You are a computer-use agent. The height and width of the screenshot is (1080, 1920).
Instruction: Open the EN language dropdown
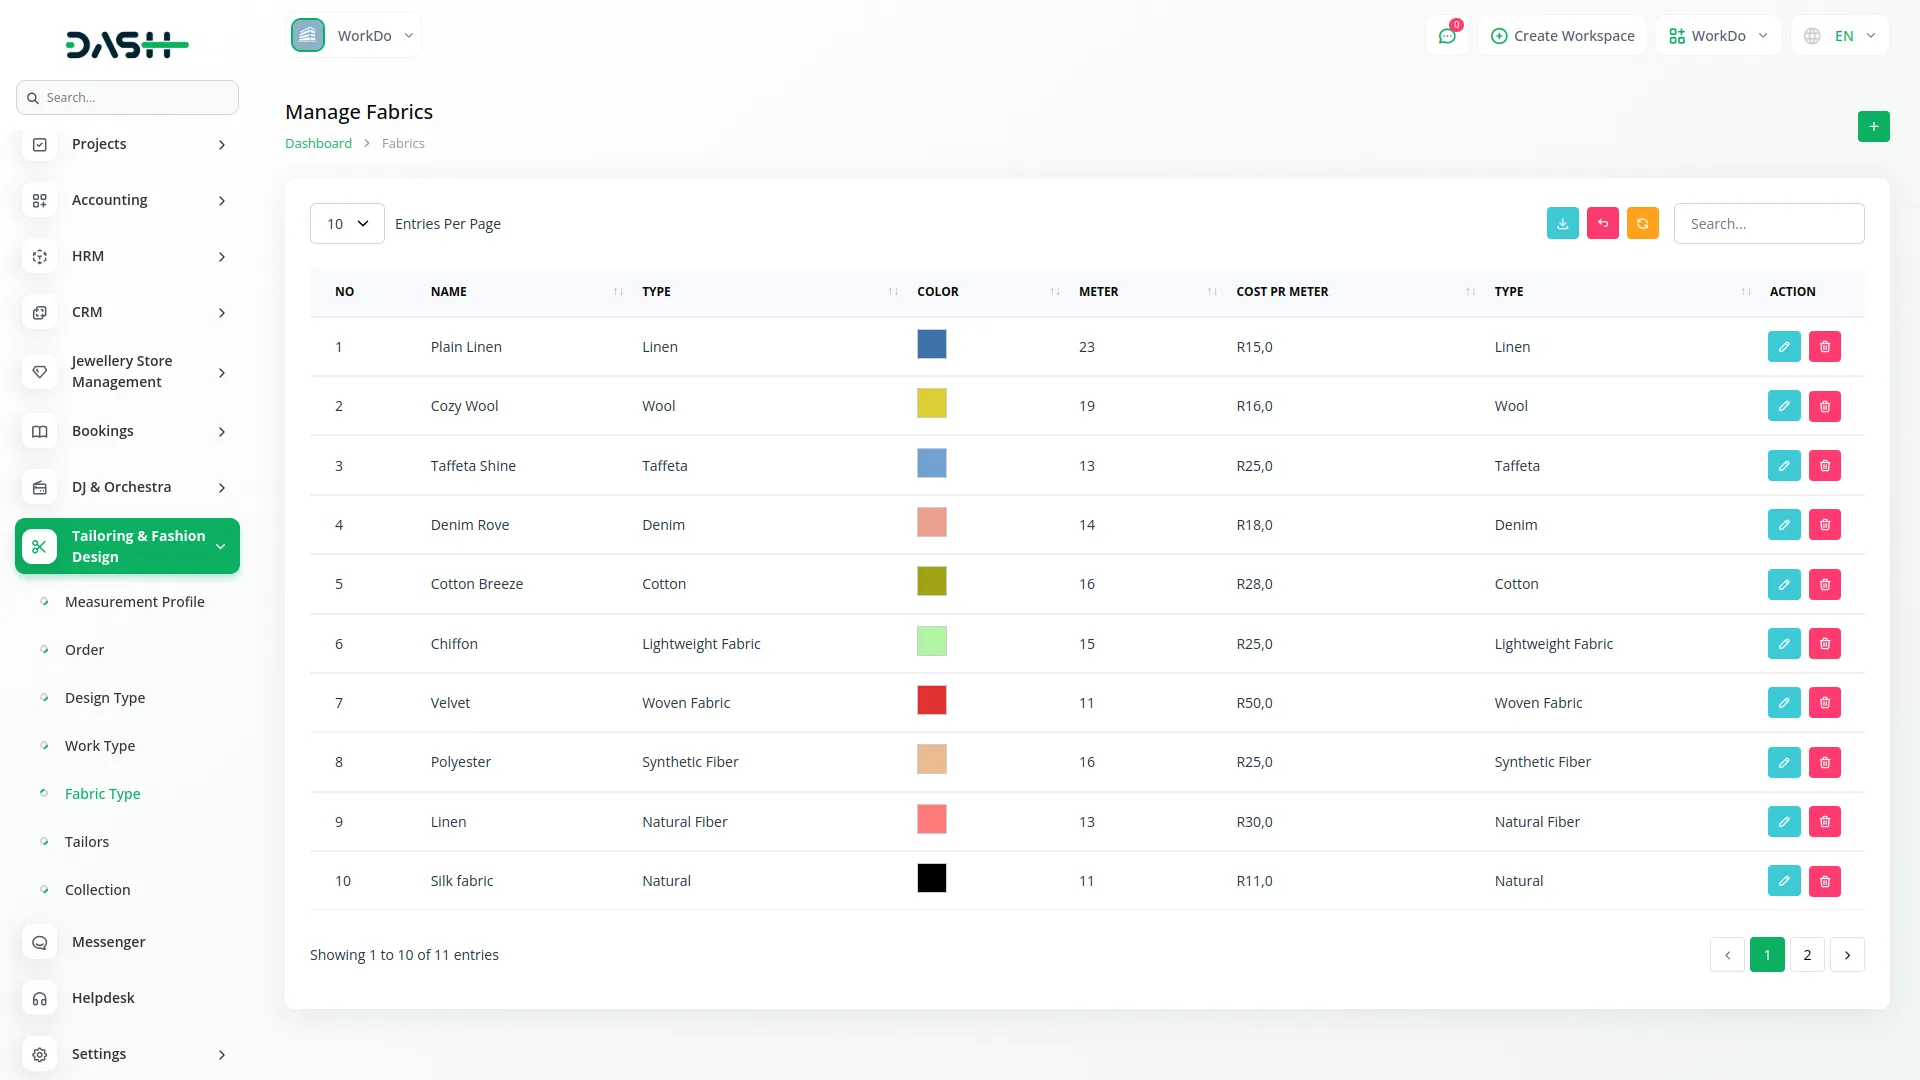[x=1842, y=36]
